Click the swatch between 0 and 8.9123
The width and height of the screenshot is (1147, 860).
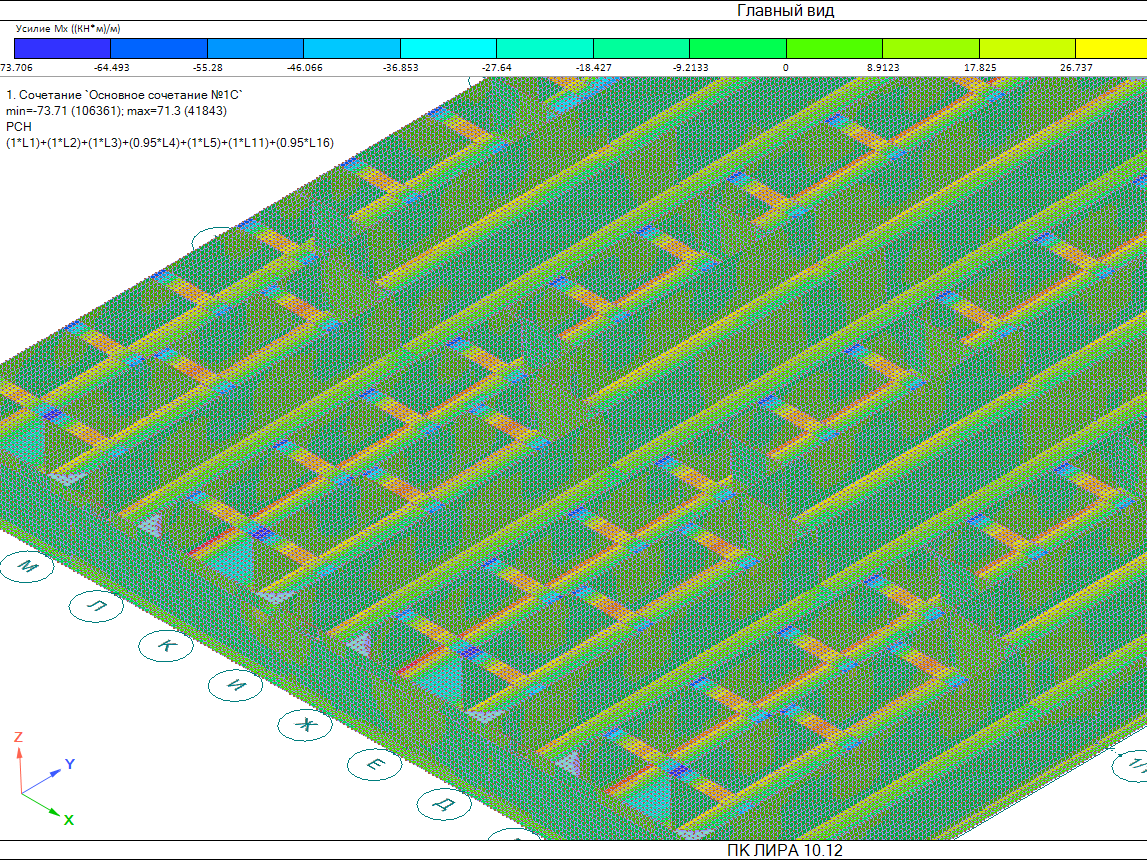coord(835,49)
